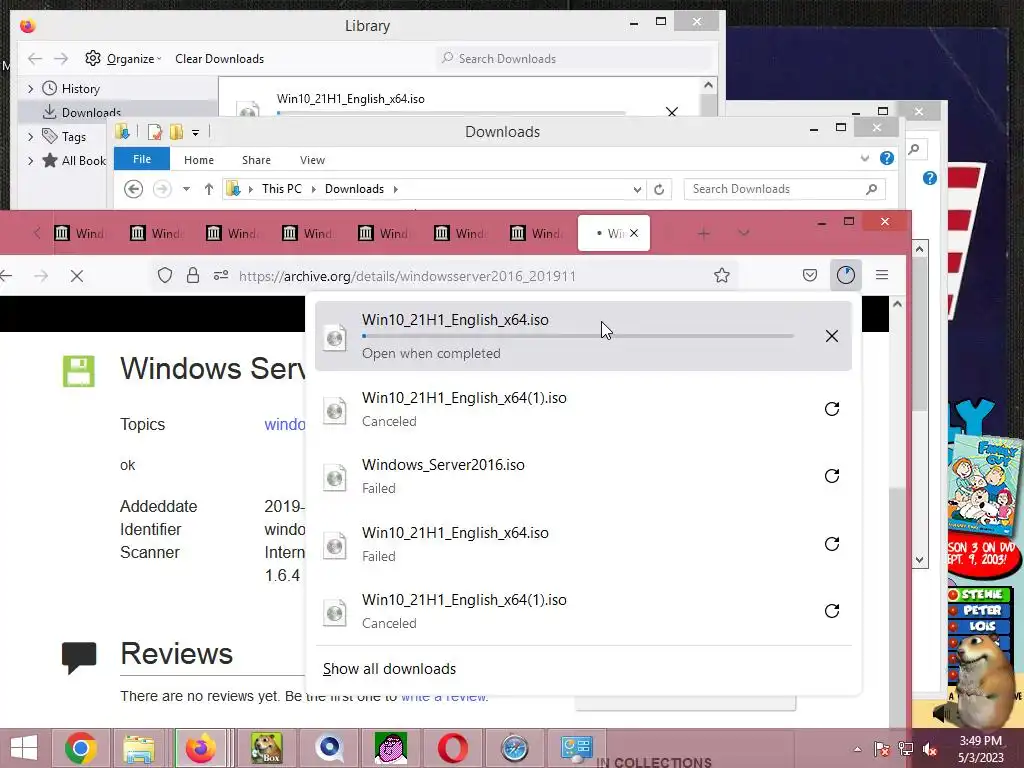Click the Topics link on archive page
This screenshot has width=1024, height=768.
pyautogui.click(x=284, y=424)
